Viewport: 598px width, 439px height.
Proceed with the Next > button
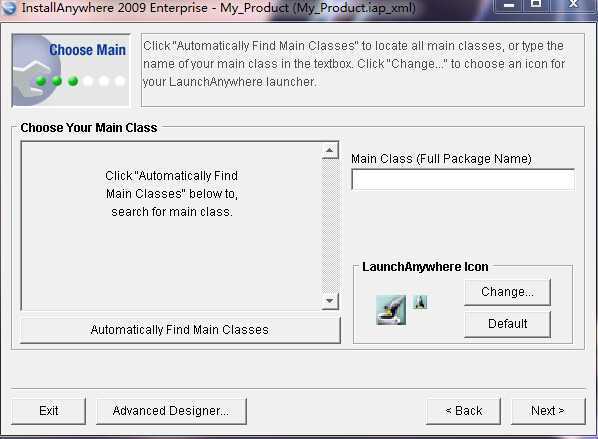[x=548, y=411]
